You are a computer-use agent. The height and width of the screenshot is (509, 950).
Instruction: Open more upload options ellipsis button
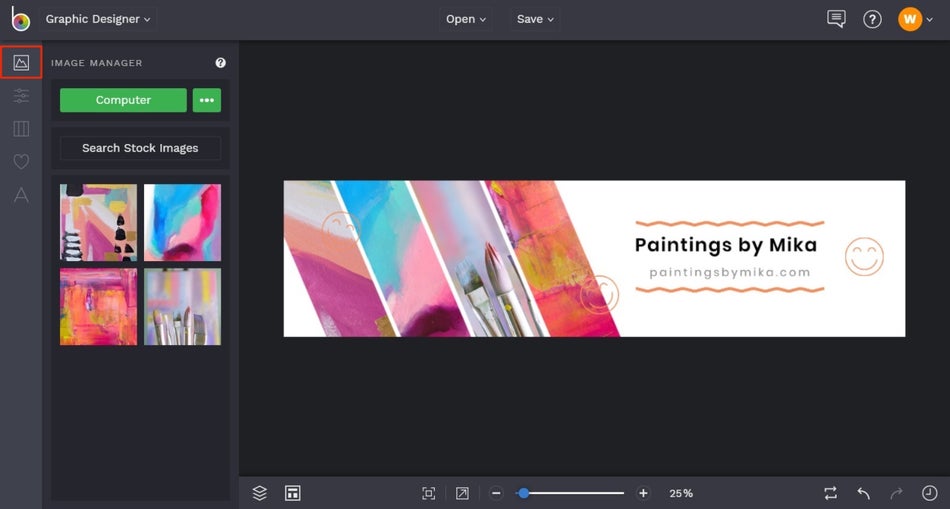pyautogui.click(x=207, y=100)
